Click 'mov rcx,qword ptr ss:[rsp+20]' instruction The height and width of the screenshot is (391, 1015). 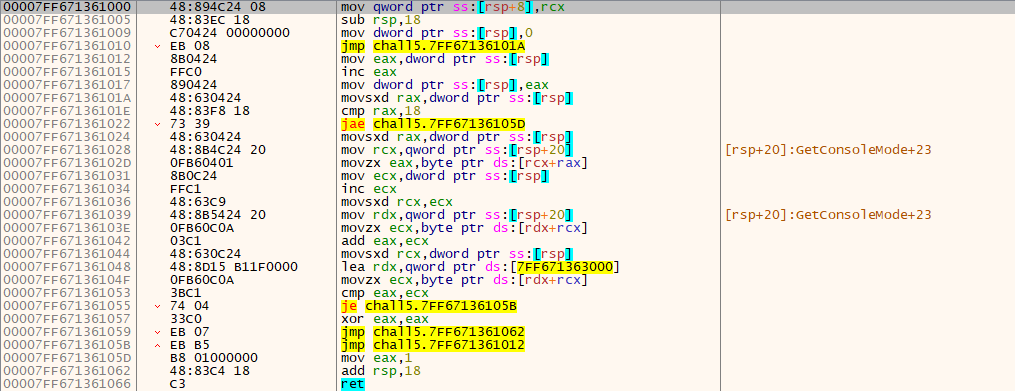click(x=458, y=150)
